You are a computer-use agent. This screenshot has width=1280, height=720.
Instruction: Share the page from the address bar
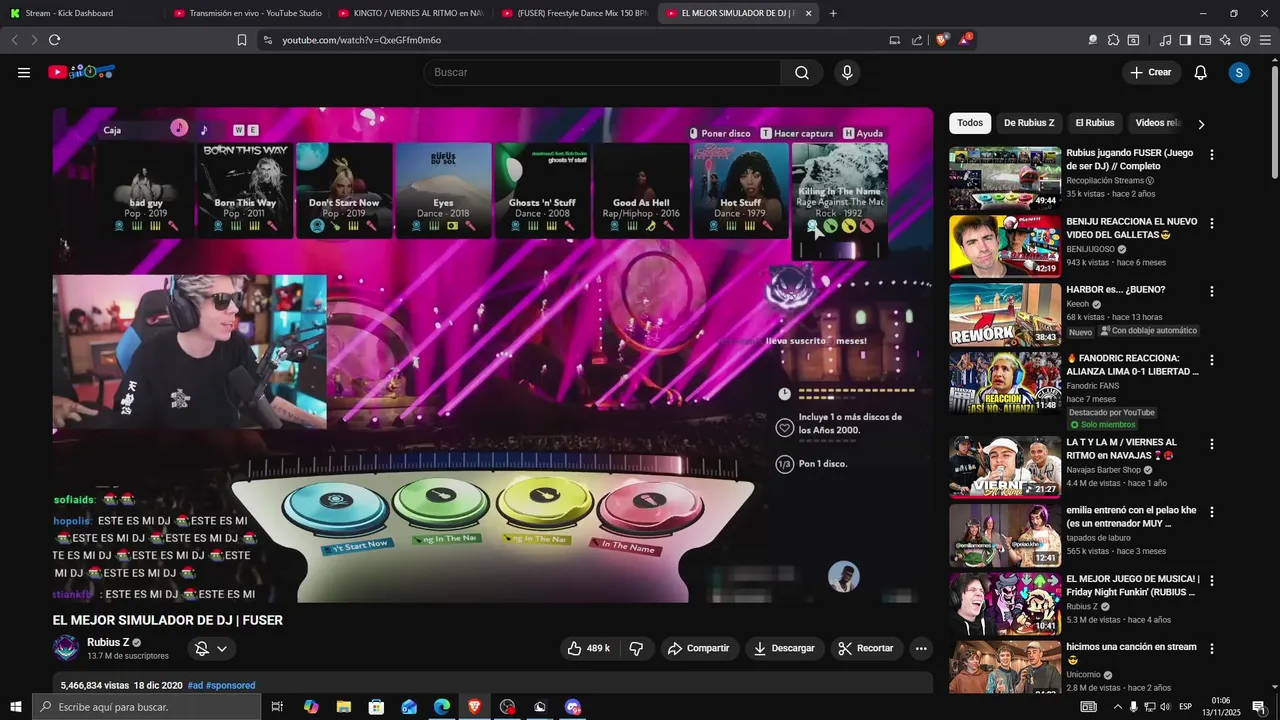point(917,40)
